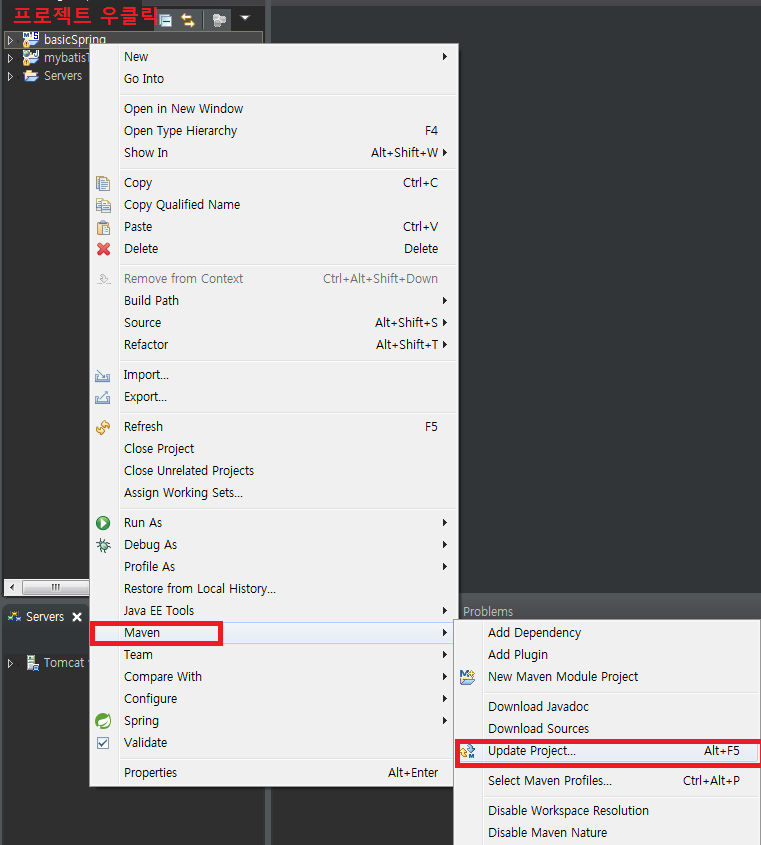This screenshot has height=845, width=761.
Task: Open the Configure submenu
Action: [x=274, y=699]
